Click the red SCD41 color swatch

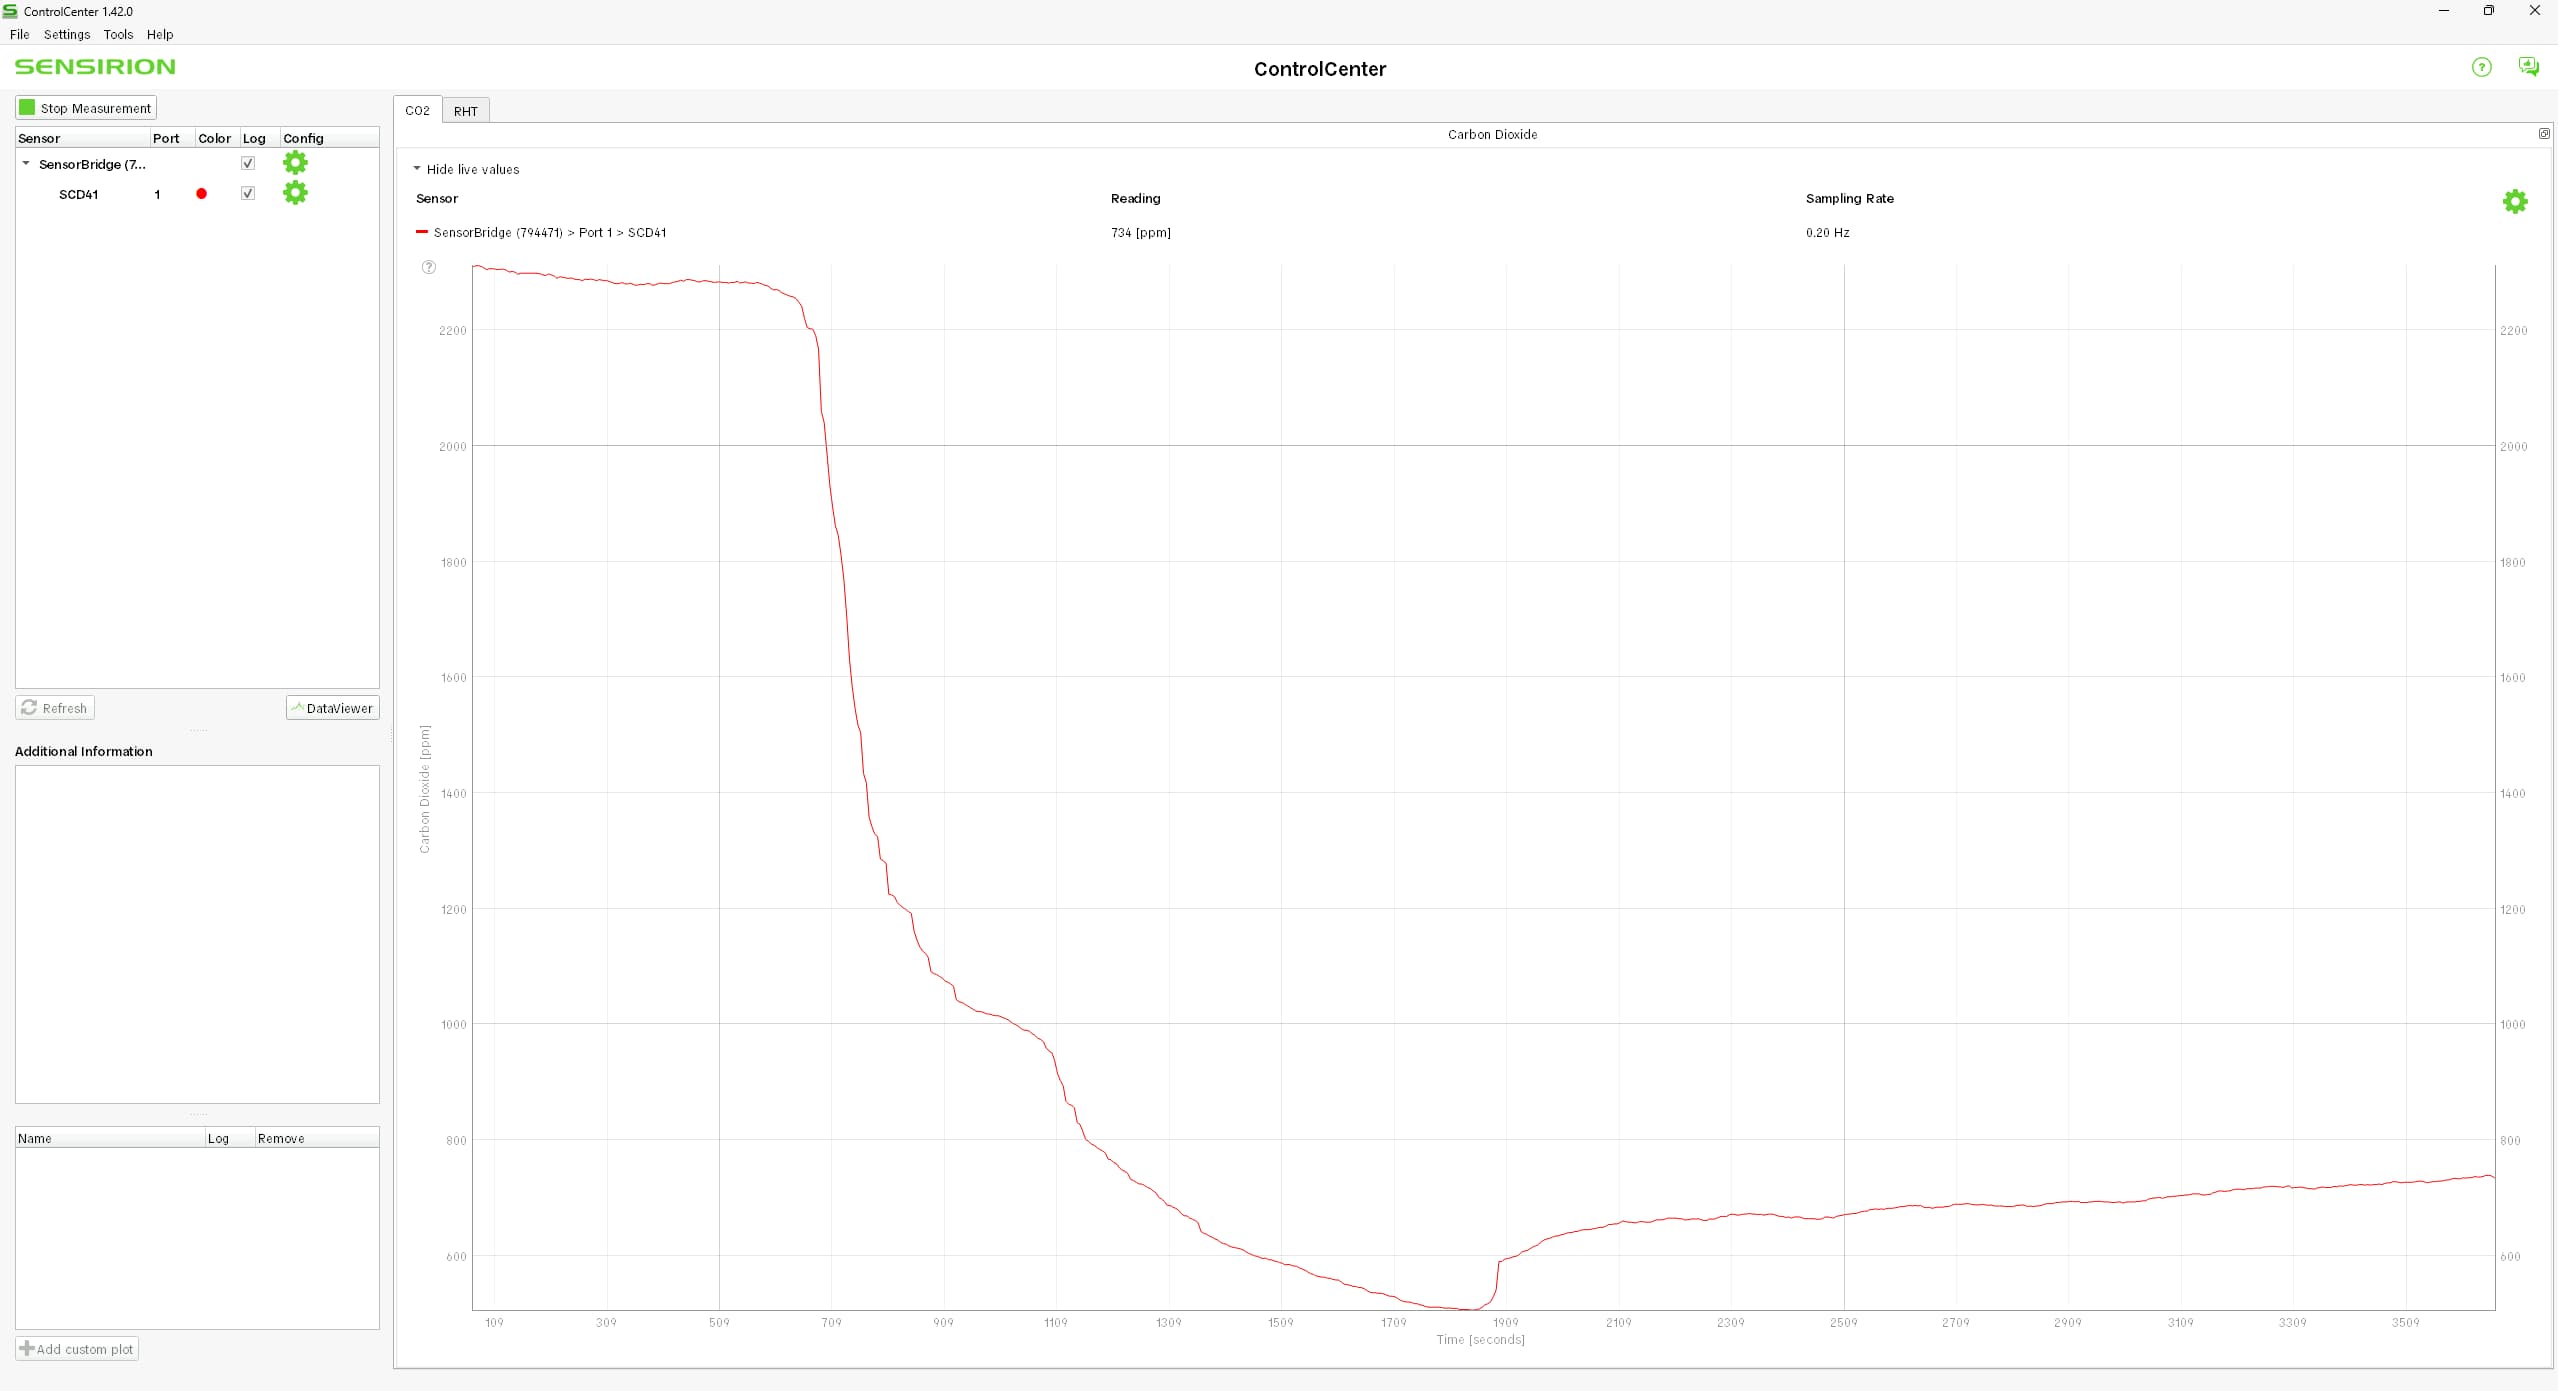[x=202, y=194]
